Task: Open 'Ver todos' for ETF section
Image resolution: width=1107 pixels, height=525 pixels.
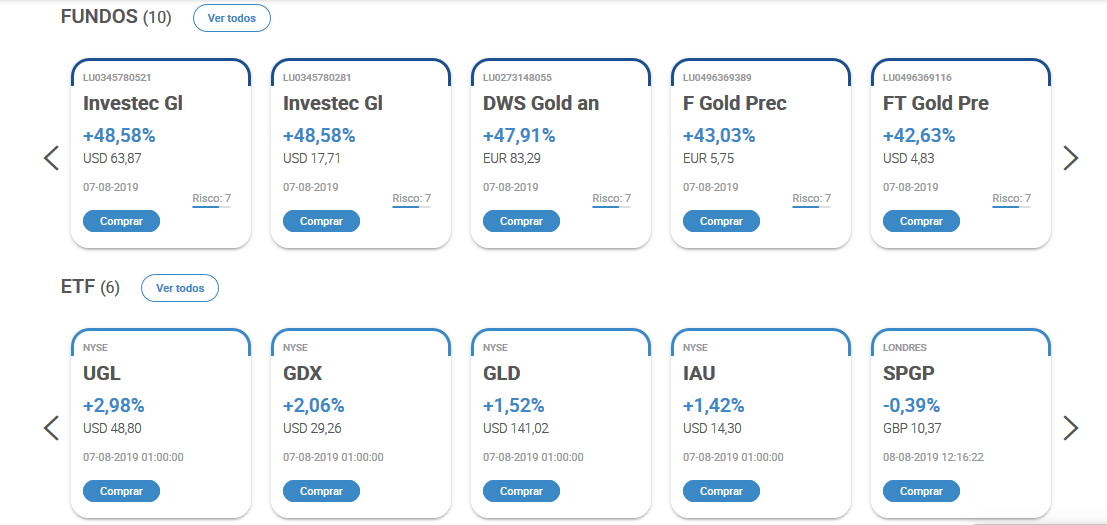Action: (x=180, y=288)
